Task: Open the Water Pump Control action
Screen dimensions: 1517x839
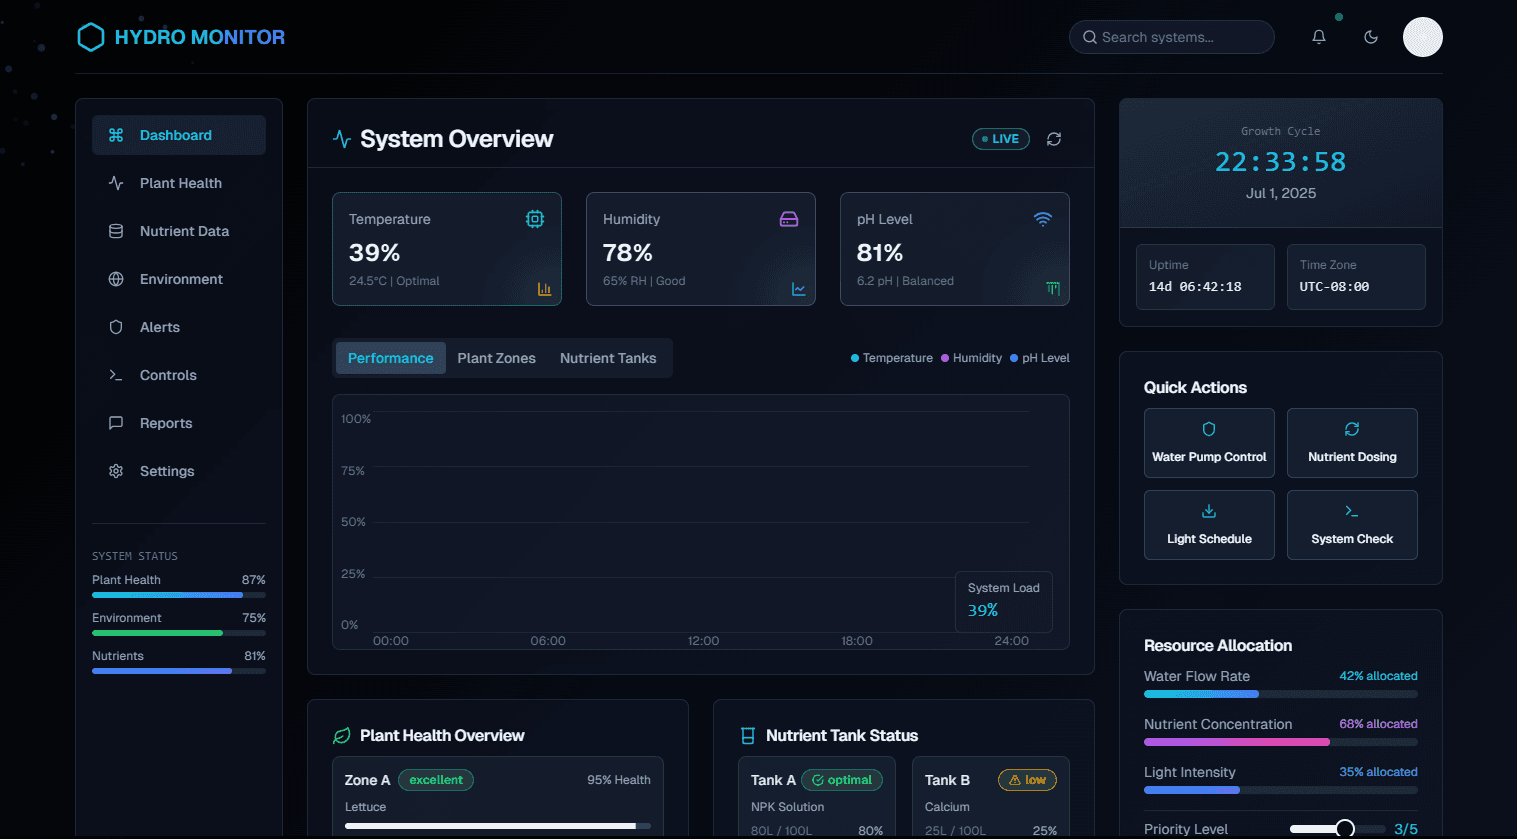Action: click(1209, 442)
